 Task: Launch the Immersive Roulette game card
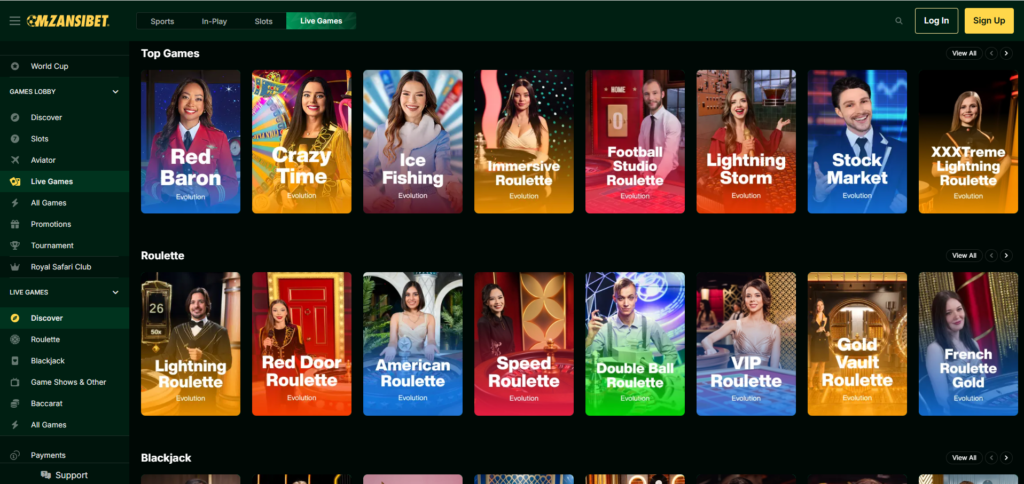point(524,142)
